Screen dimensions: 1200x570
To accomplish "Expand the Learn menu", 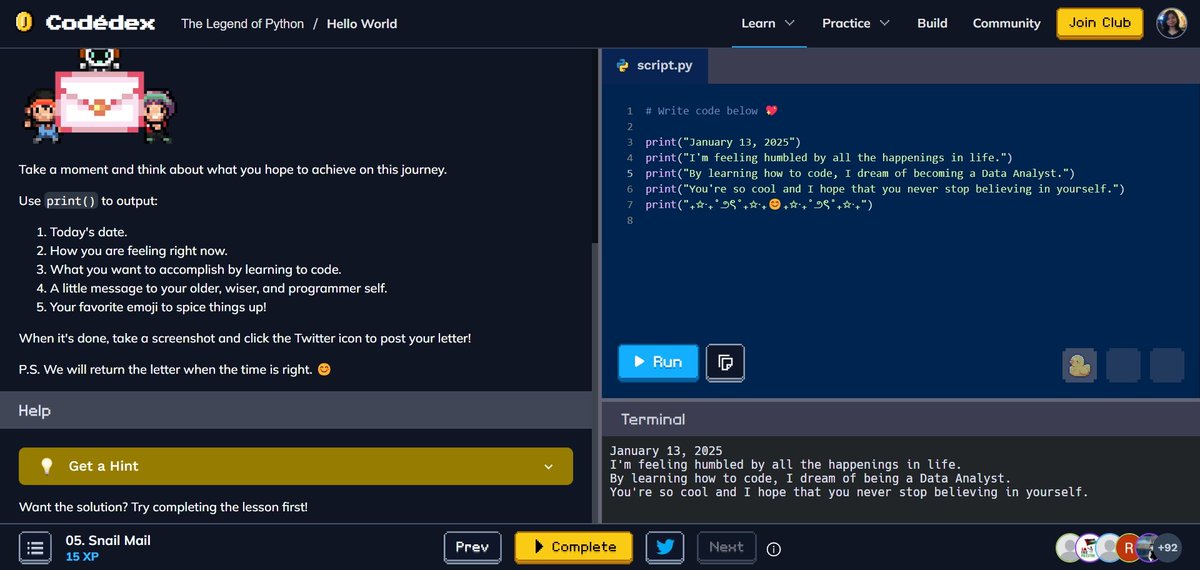I will click(768, 23).
